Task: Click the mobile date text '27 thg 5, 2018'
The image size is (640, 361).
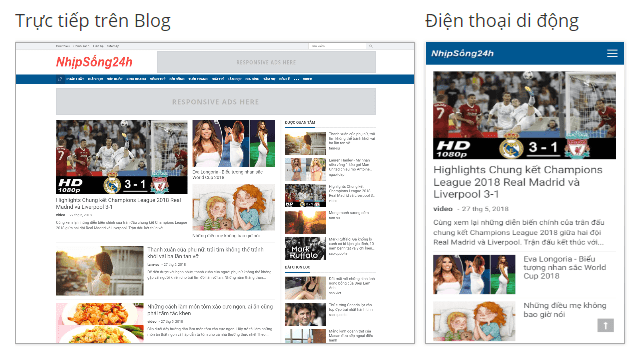Action: (485, 209)
